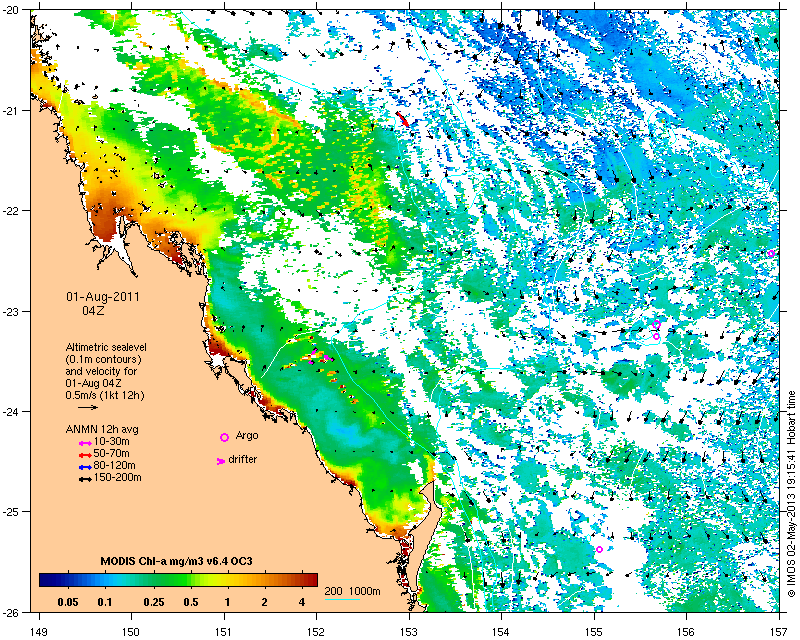Click the Argo float marker near 155°E, 25.4°S
The image size is (800, 640).
point(599,549)
